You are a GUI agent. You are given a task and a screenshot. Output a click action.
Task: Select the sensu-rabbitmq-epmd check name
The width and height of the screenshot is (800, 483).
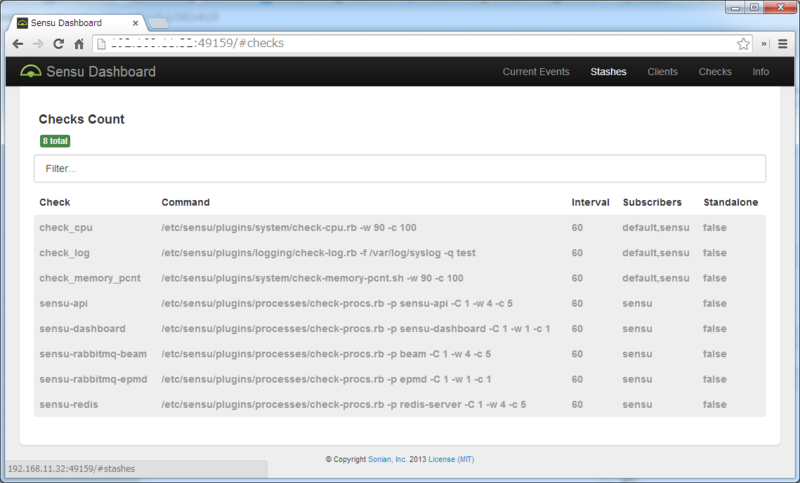tap(93, 379)
